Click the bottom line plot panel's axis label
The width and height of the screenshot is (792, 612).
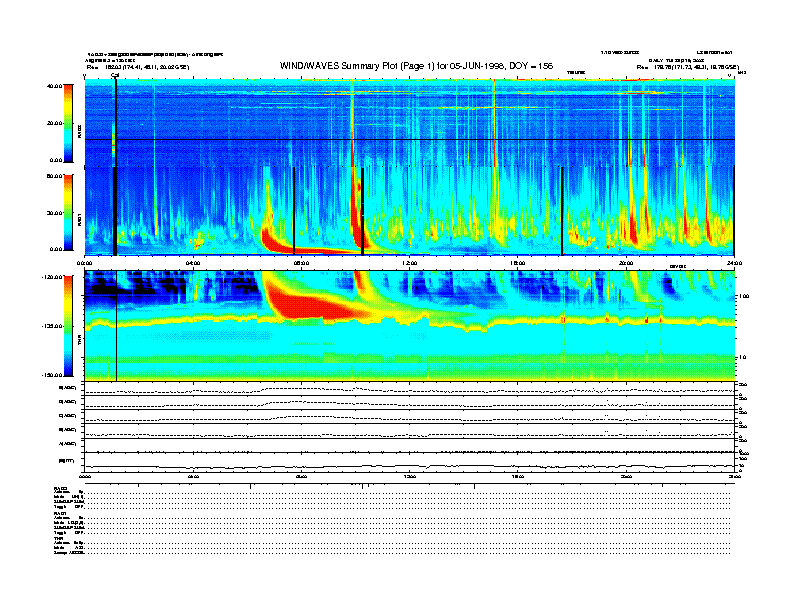tap(66, 461)
